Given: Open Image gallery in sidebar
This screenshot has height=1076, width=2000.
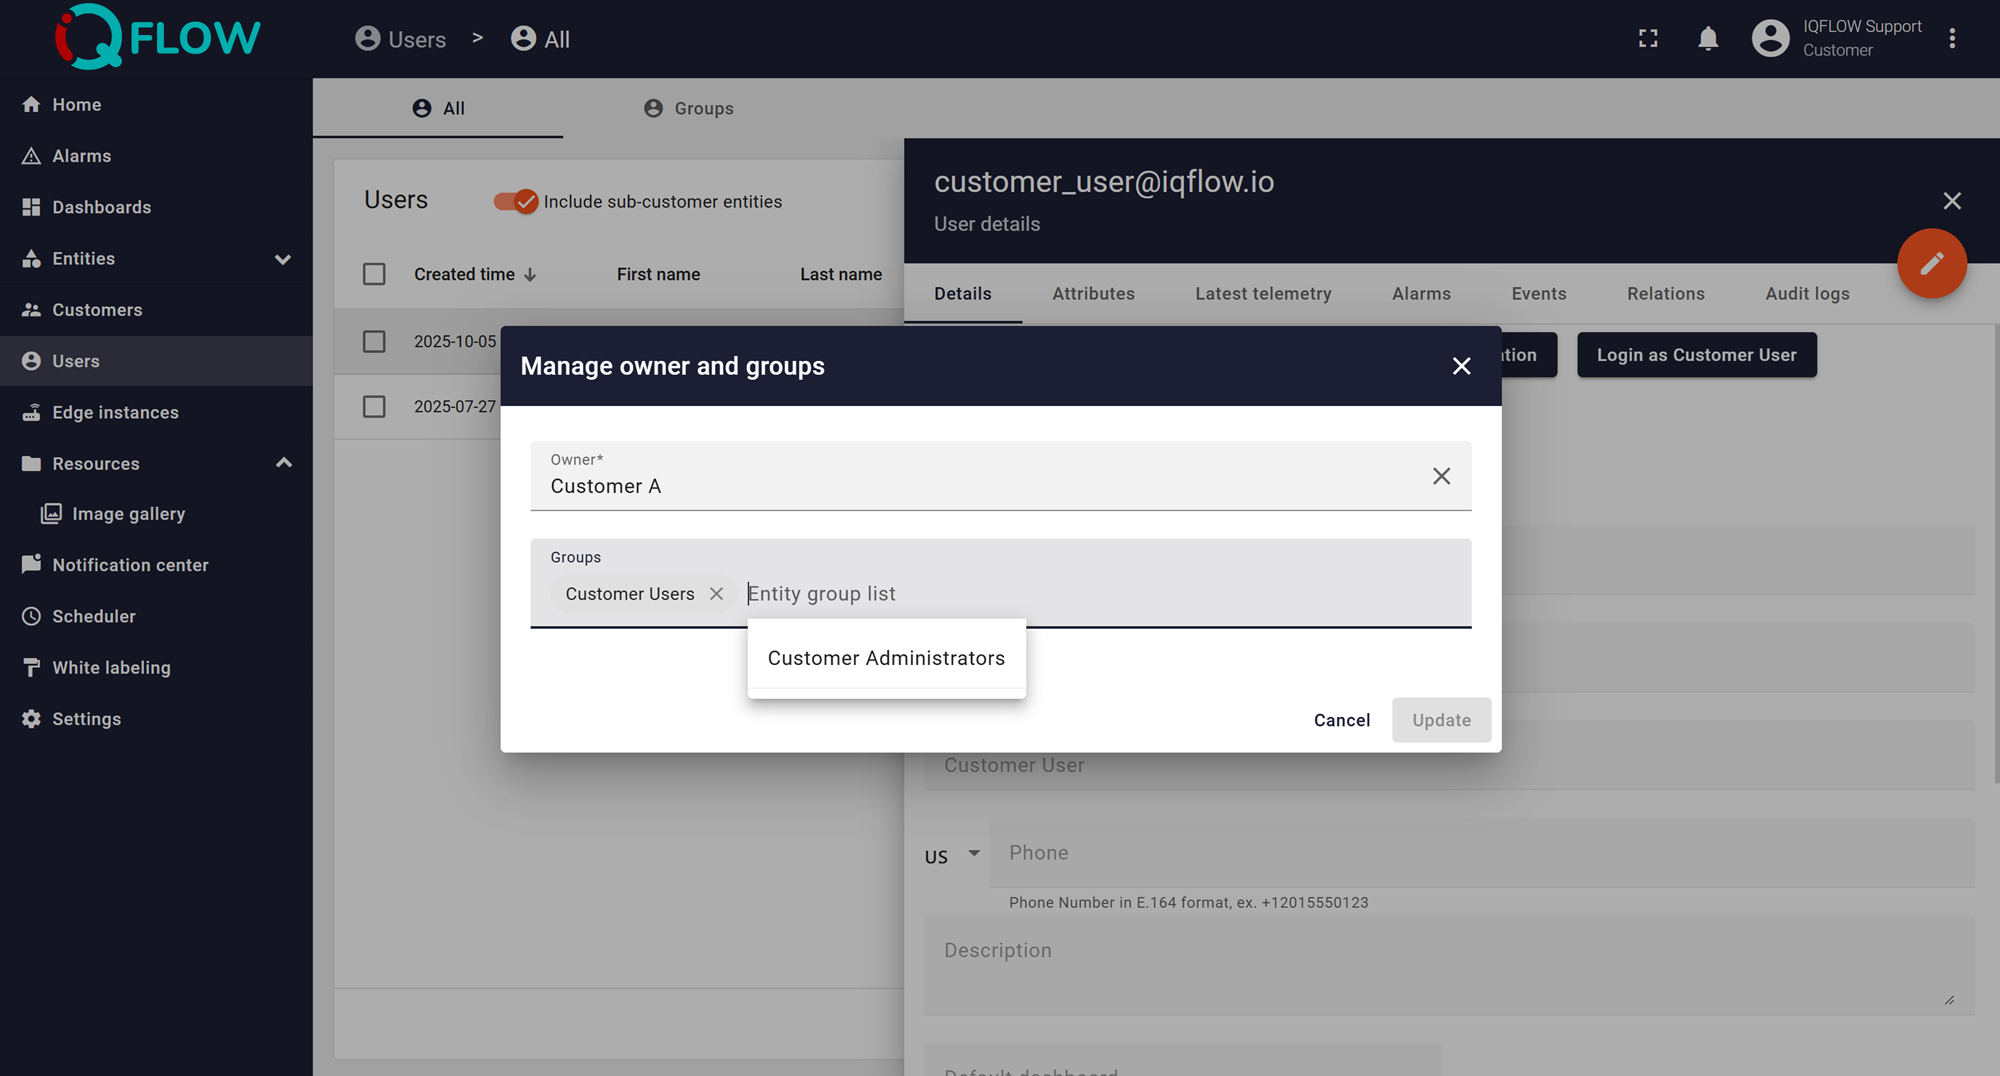Looking at the screenshot, I should tap(128, 514).
